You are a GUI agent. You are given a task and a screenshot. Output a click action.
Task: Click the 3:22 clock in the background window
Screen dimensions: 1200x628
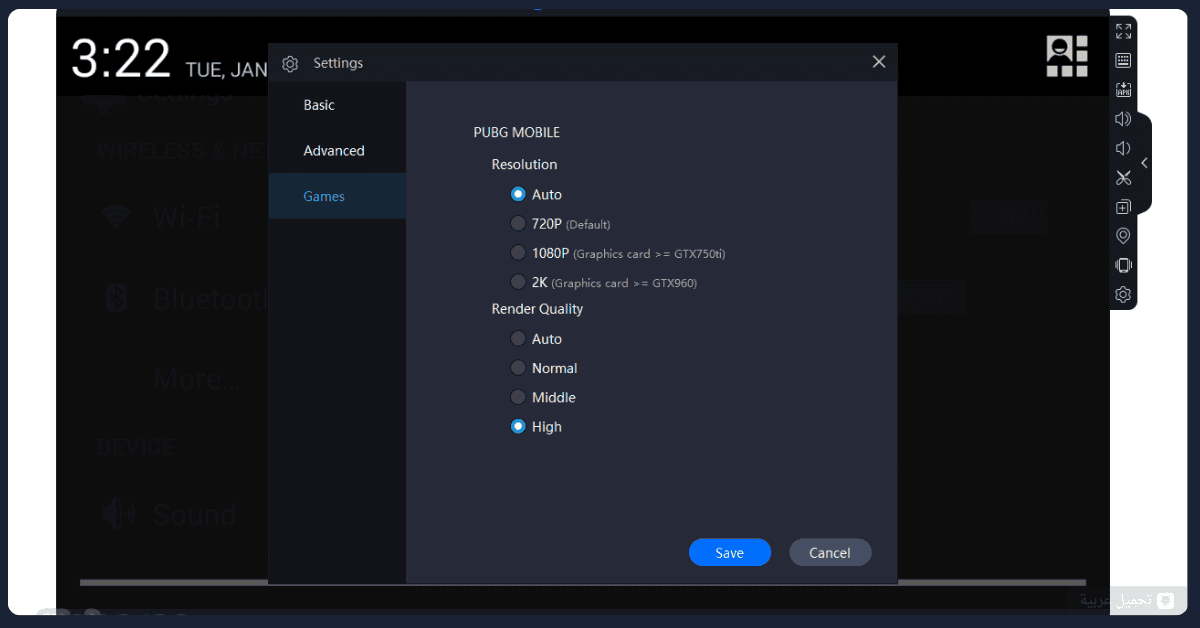[121, 60]
